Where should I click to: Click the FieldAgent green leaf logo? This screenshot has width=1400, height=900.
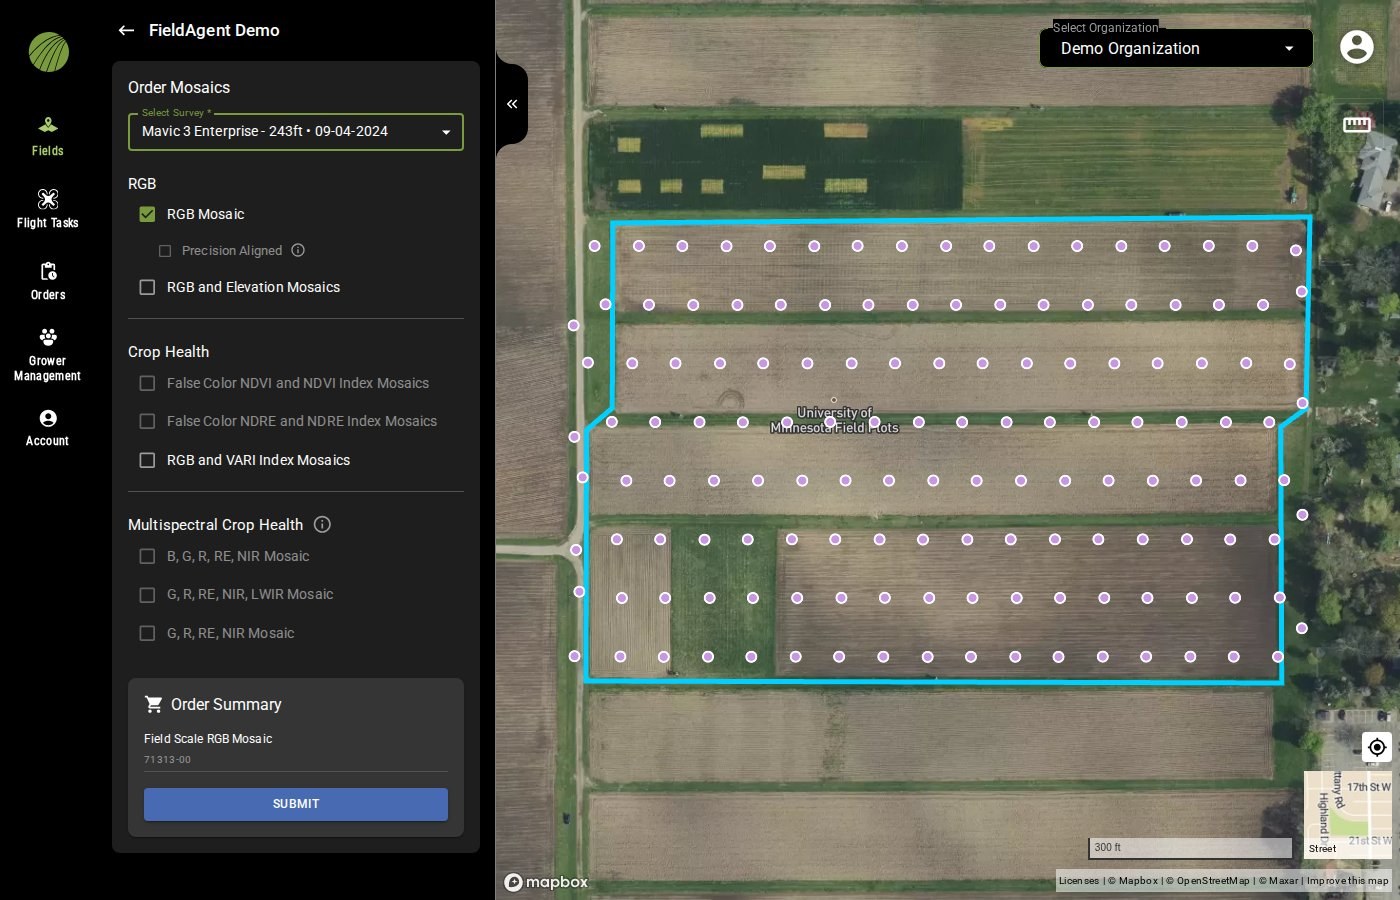click(48, 52)
